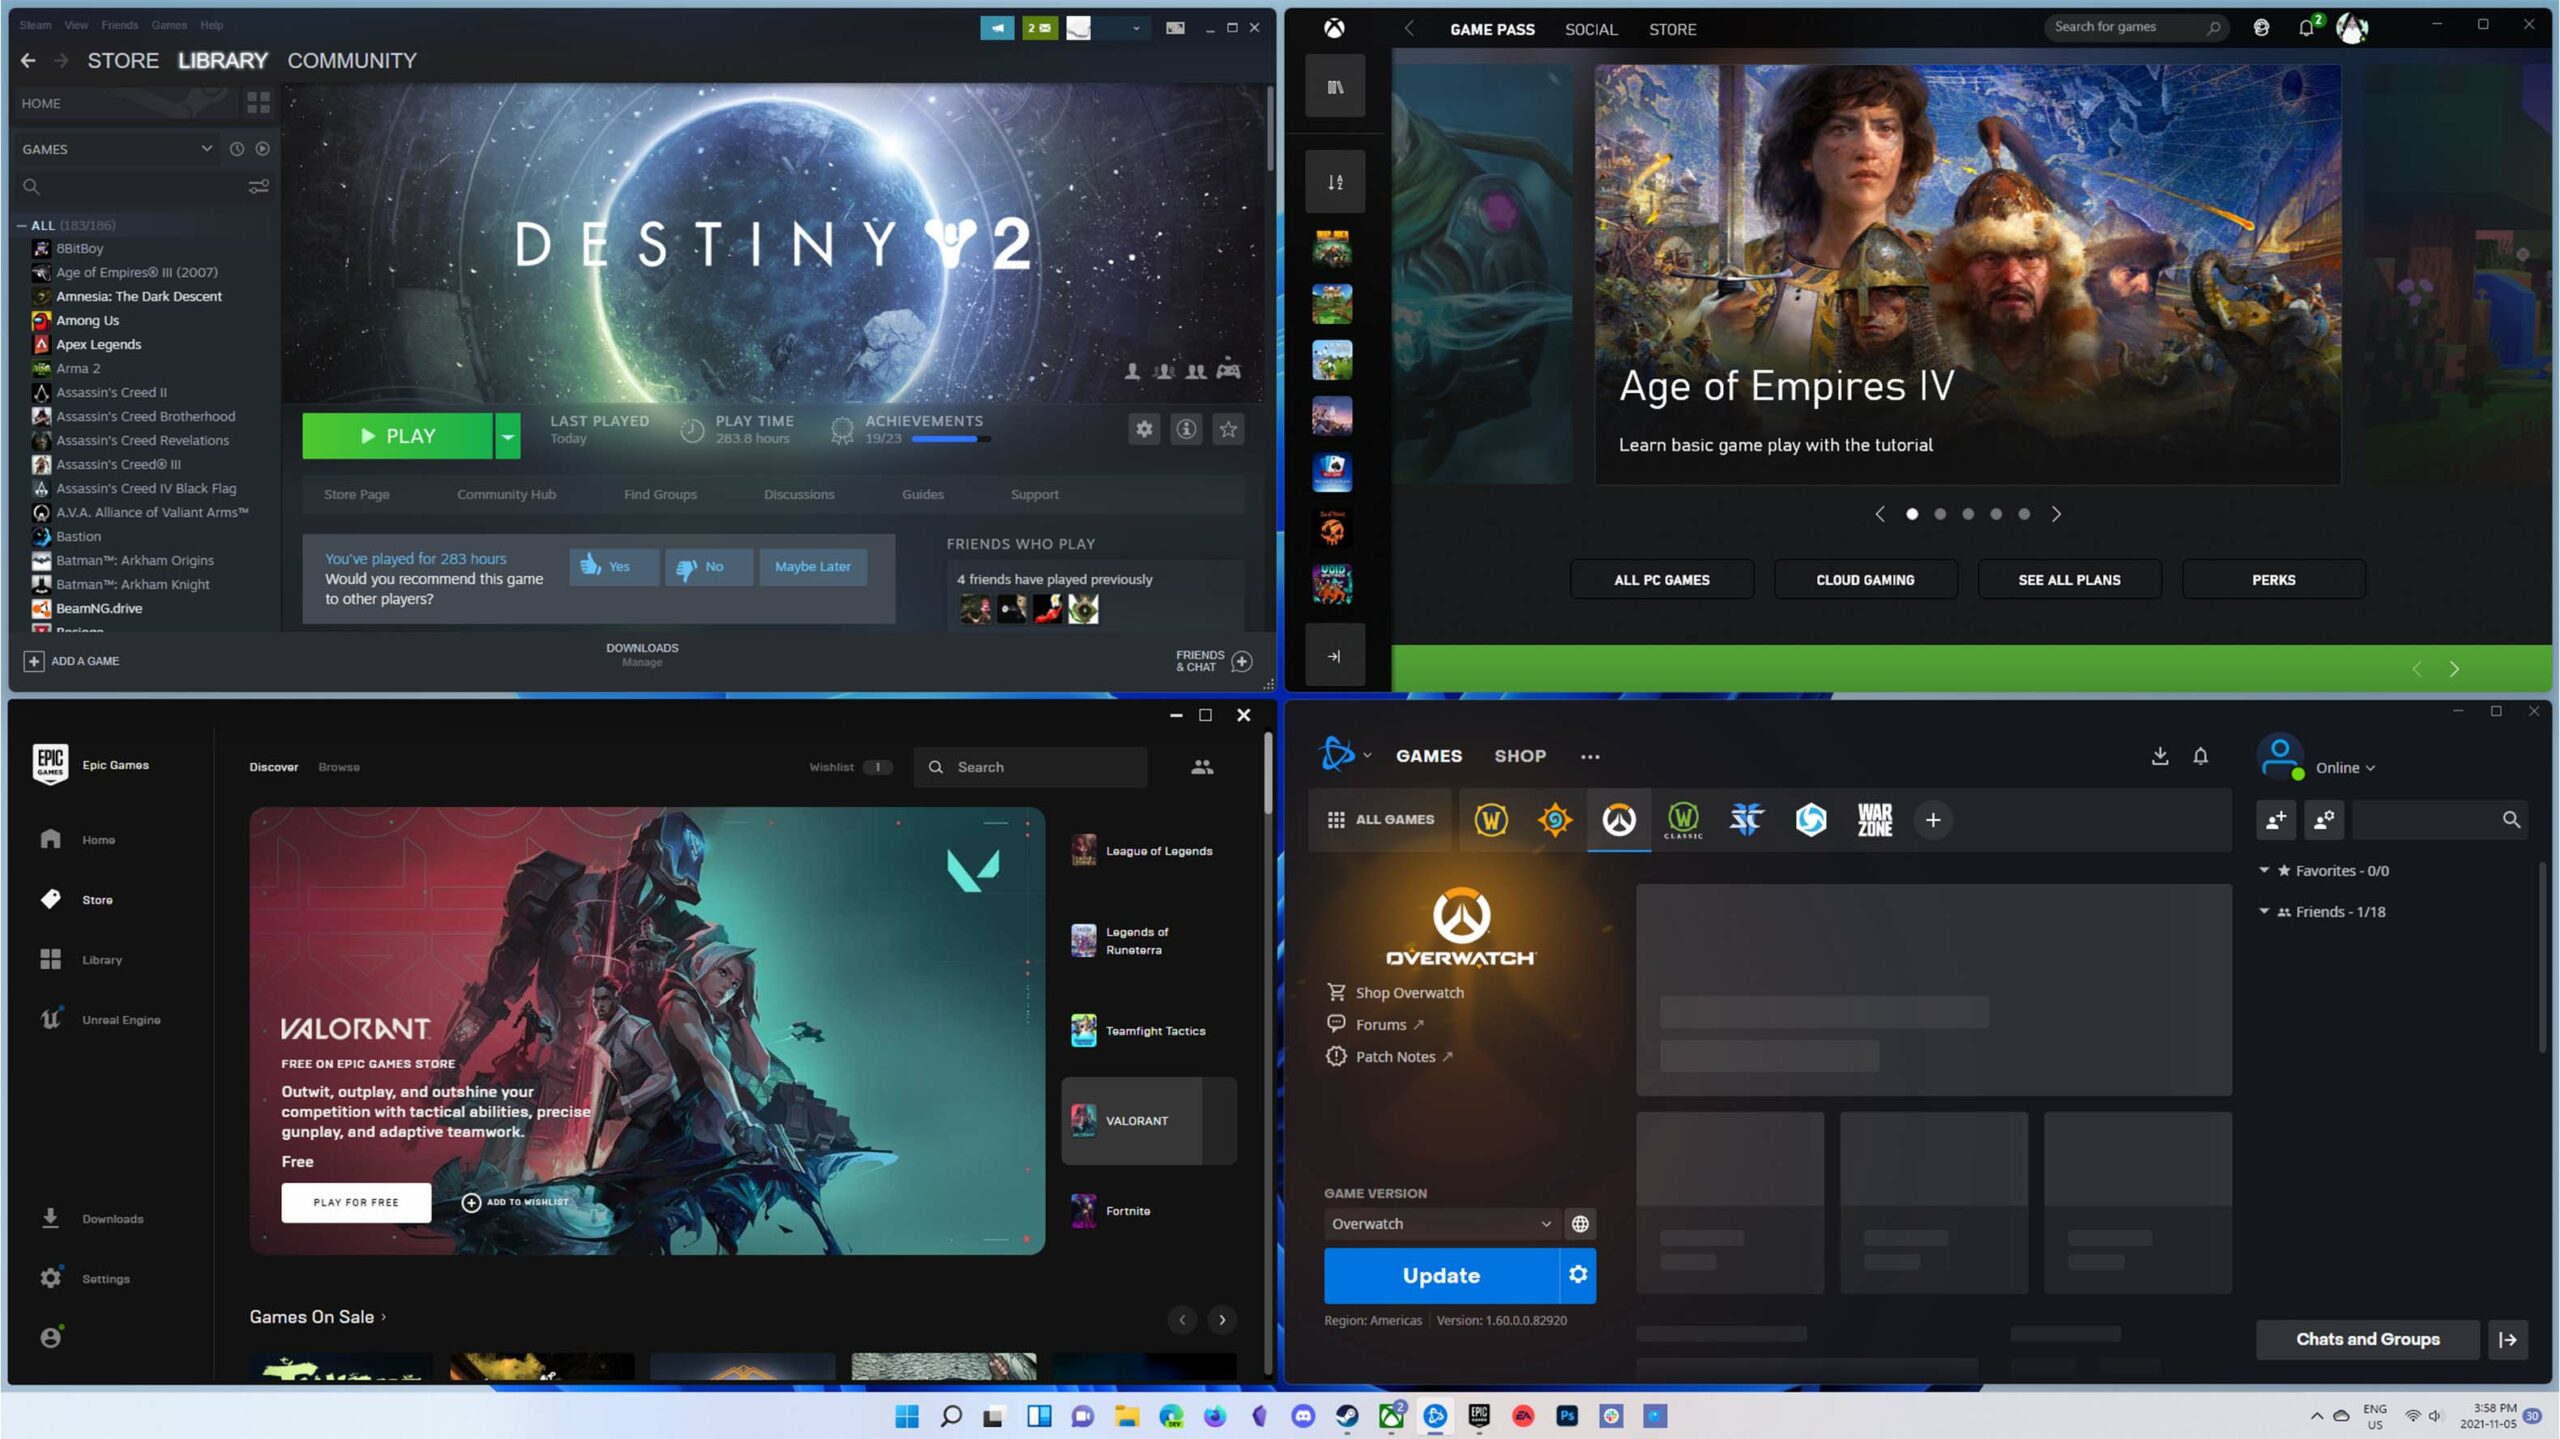The width and height of the screenshot is (2560, 1439).
Task: Open Overwatch icon in Battle.net game bar
Action: (1618, 820)
